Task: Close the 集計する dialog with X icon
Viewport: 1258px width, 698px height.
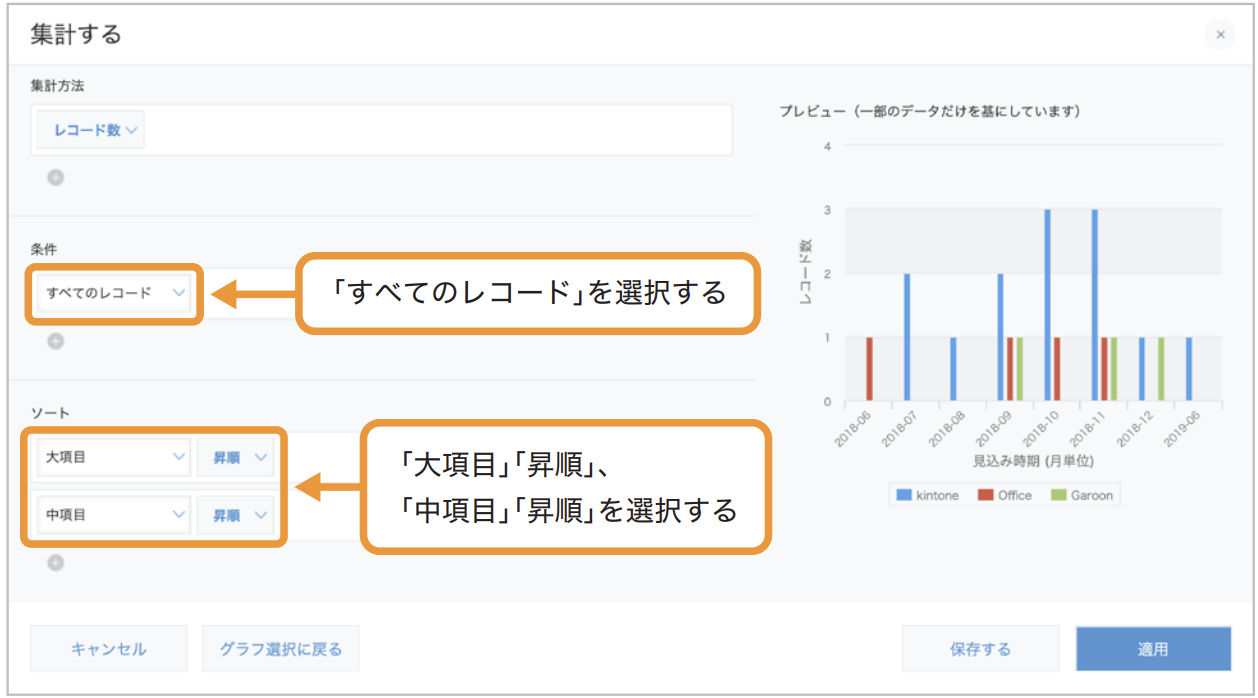Action: 1220,35
